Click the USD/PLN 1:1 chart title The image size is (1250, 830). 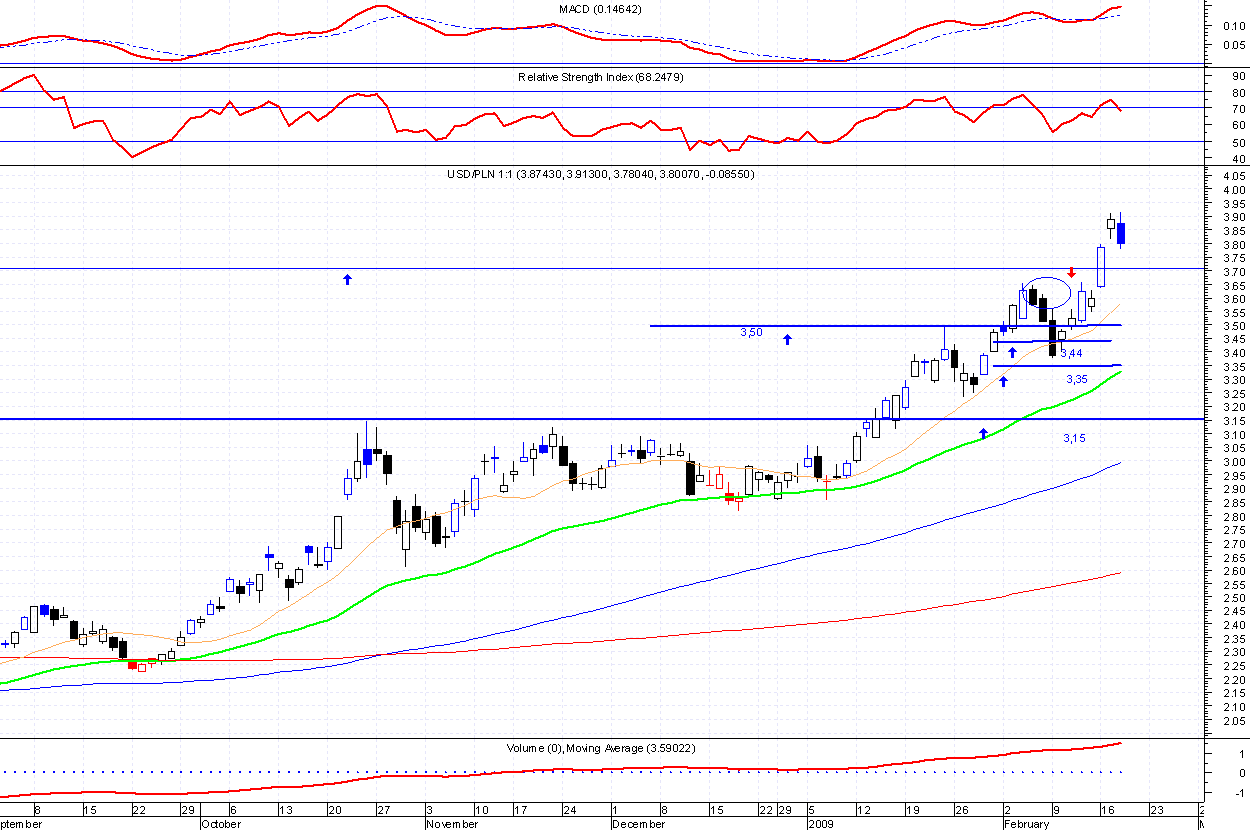point(600,174)
